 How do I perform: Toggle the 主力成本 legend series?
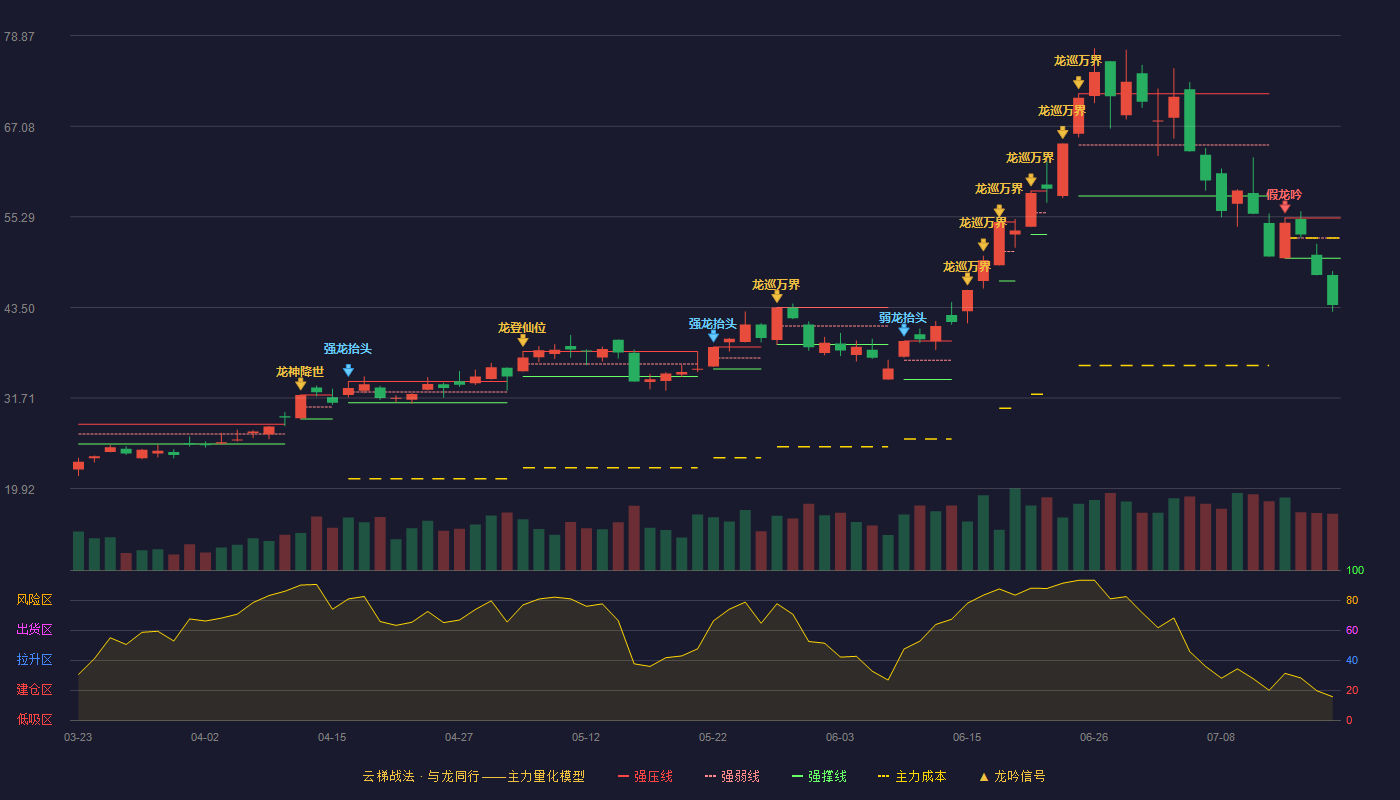(912, 776)
